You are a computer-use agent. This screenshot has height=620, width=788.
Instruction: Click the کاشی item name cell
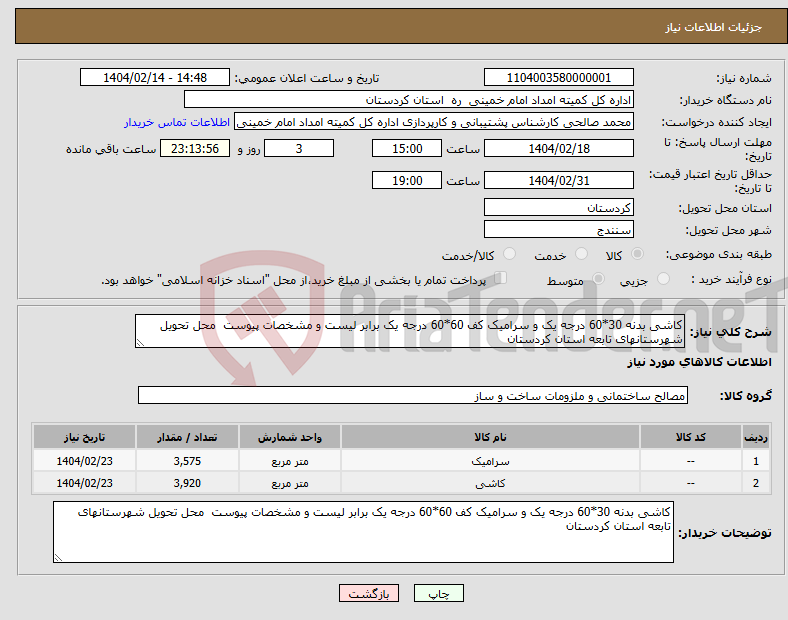pos(490,483)
